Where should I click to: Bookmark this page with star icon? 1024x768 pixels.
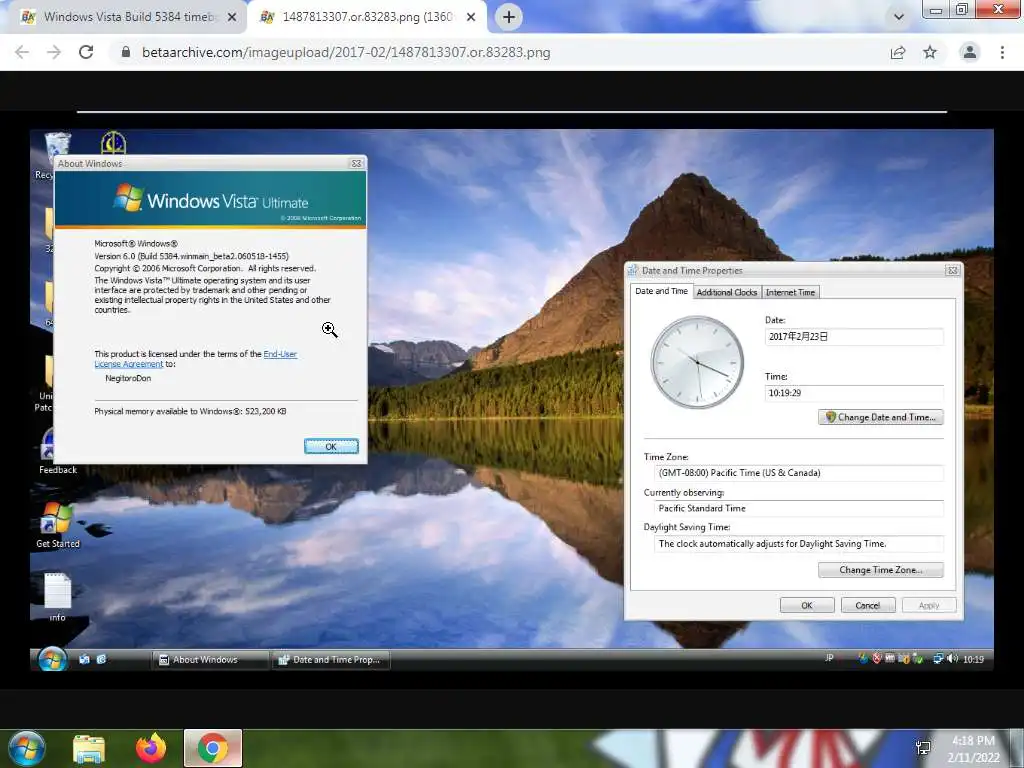pos(930,52)
